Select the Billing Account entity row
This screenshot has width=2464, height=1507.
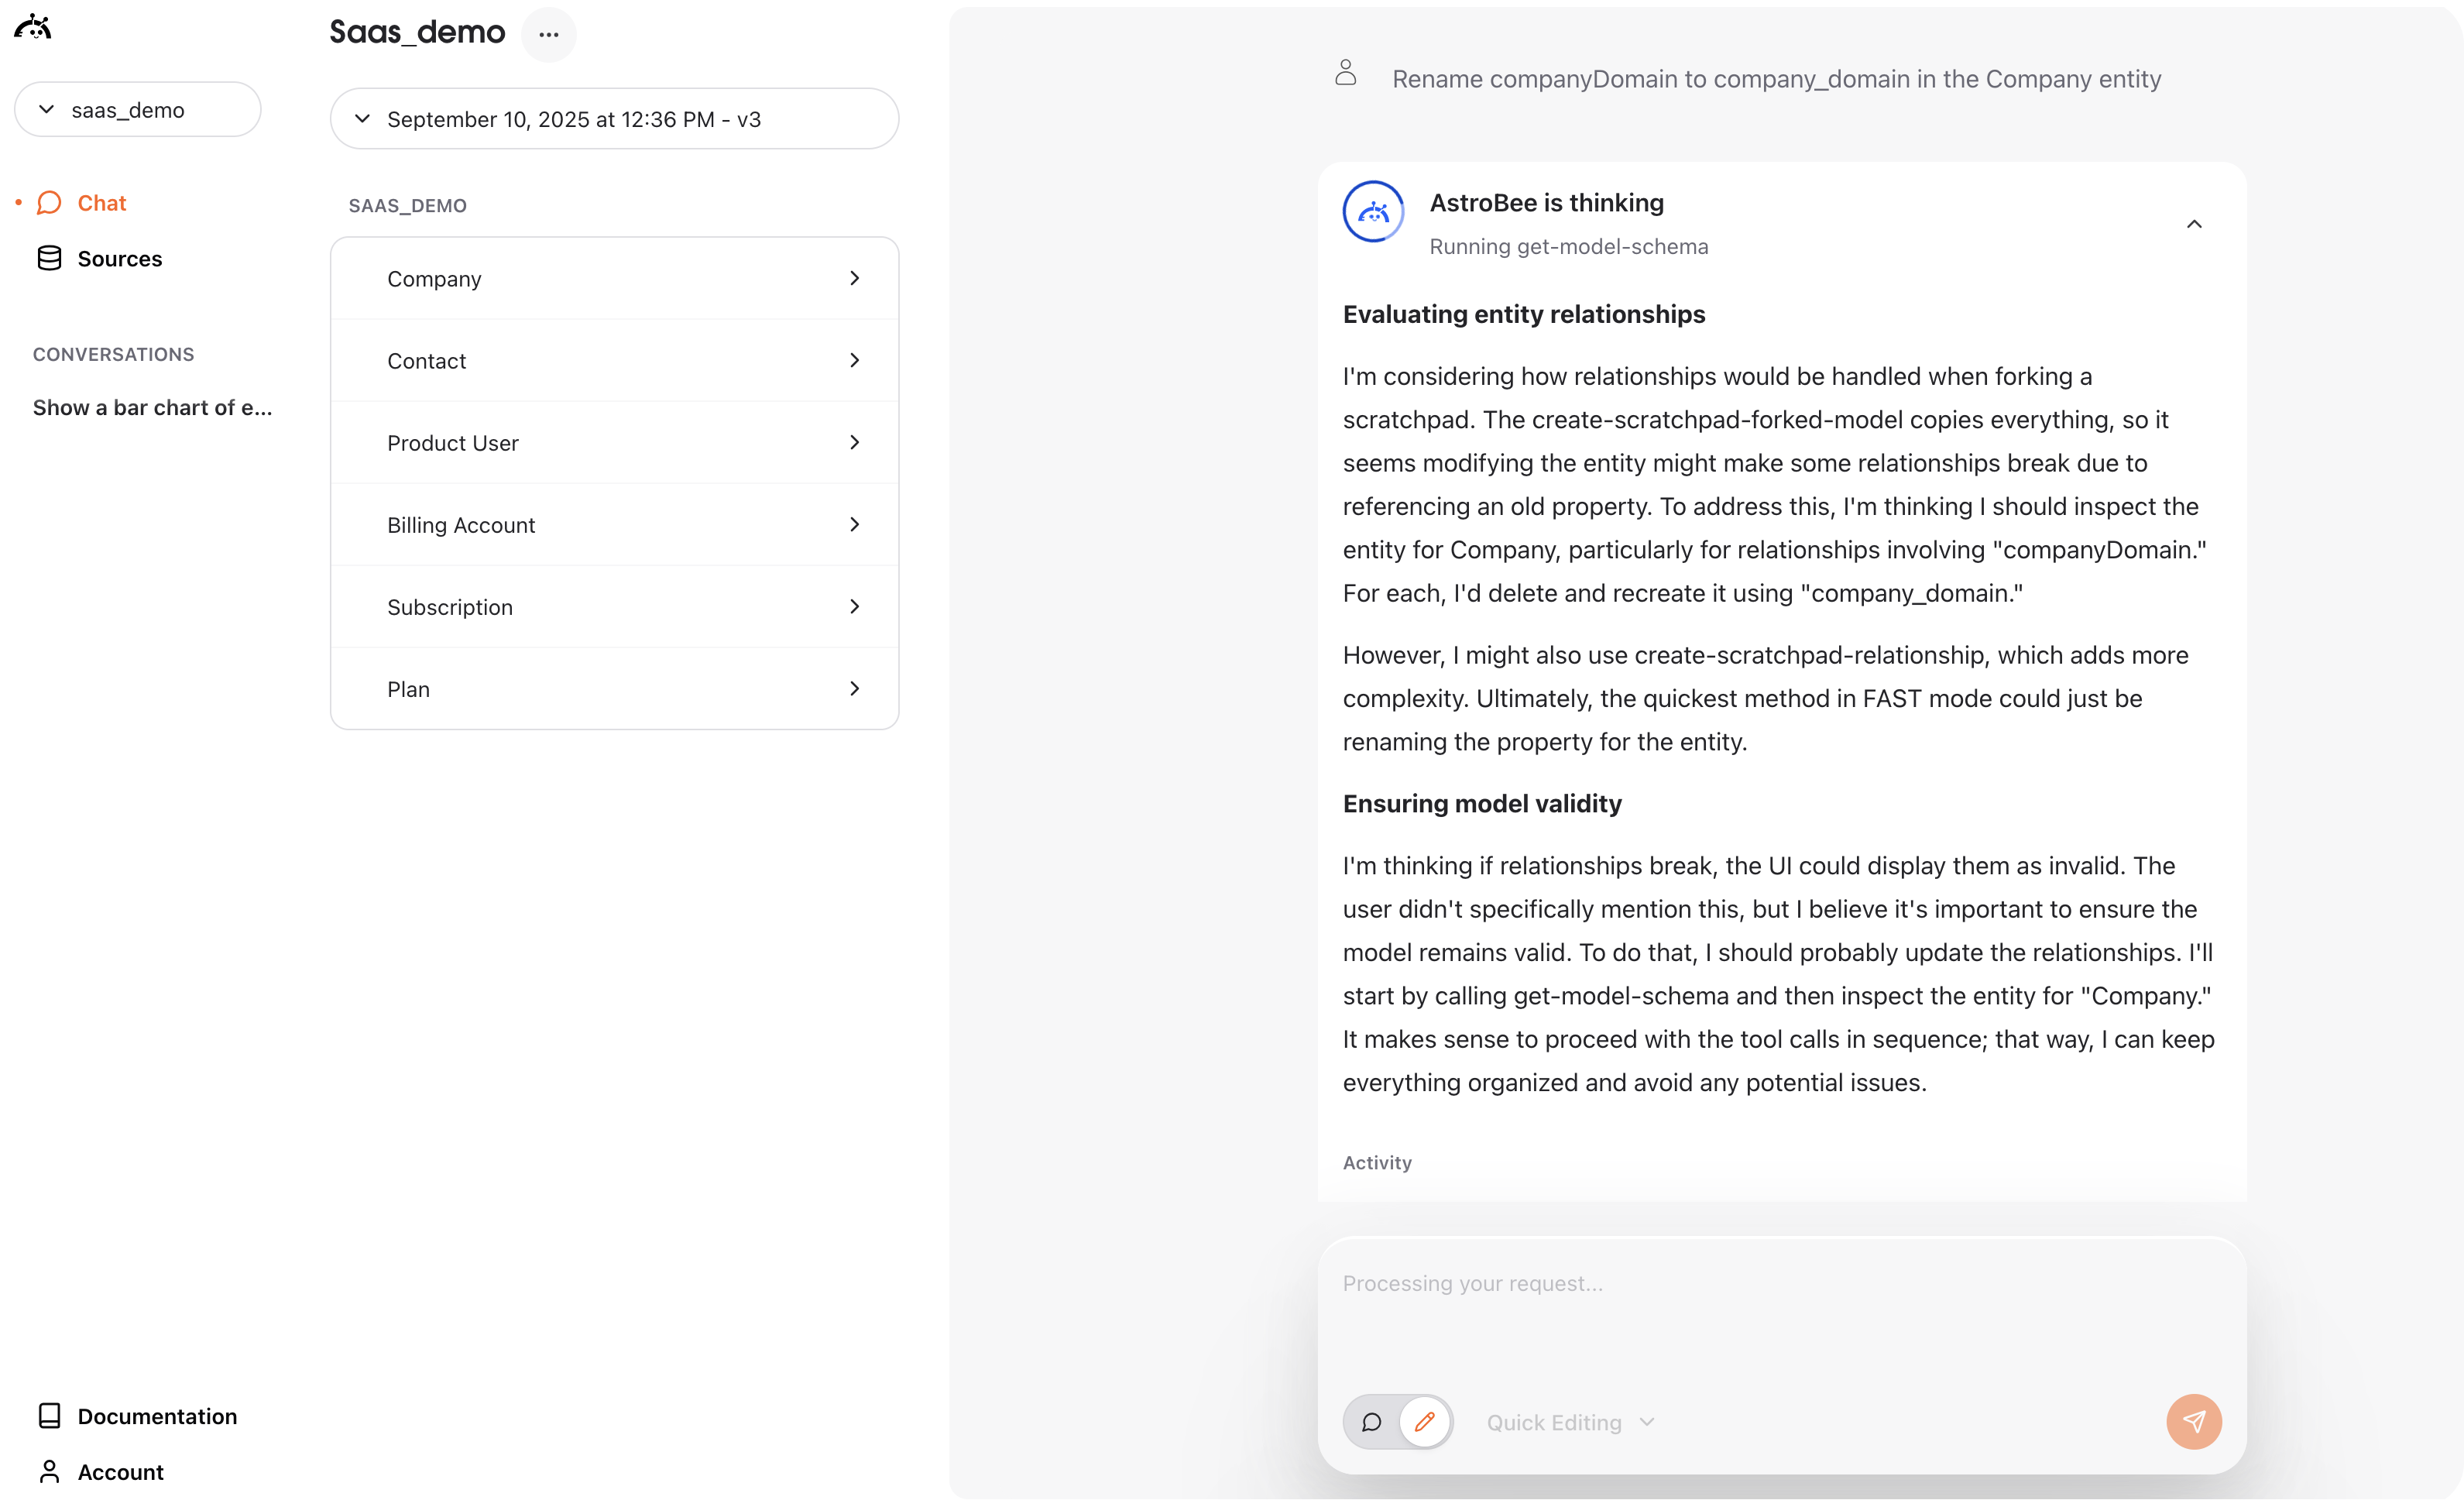pyautogui.click(x=614, y=524)
